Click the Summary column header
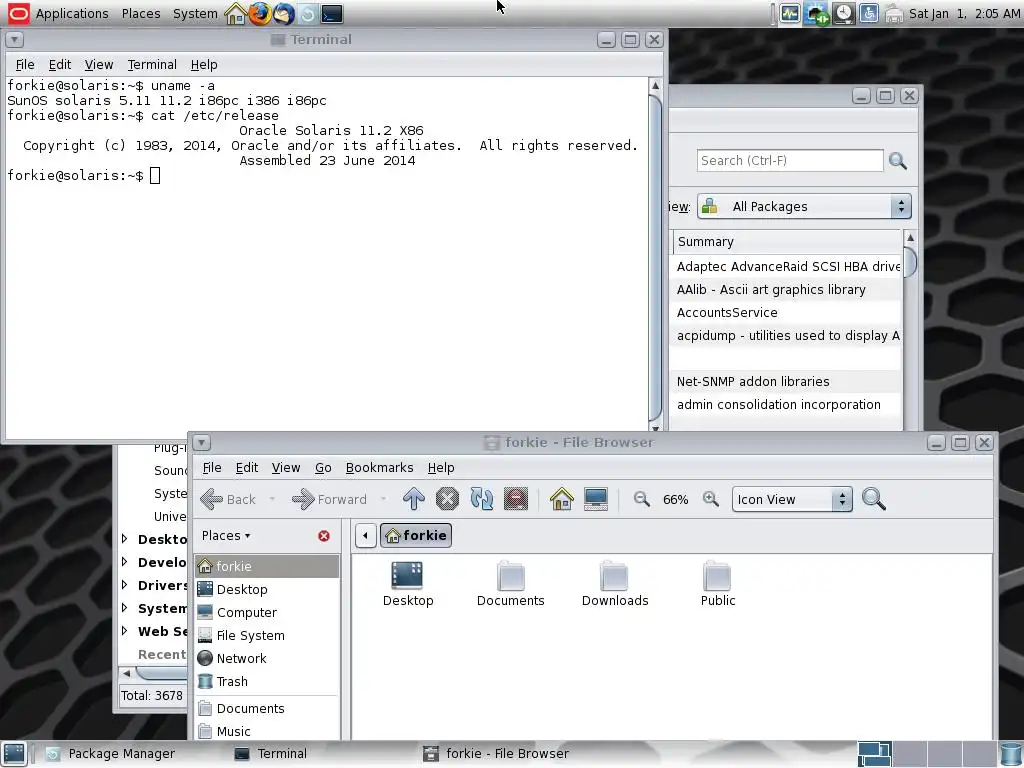This screenshot has height=768, width=1024. [x=786, y=242]
